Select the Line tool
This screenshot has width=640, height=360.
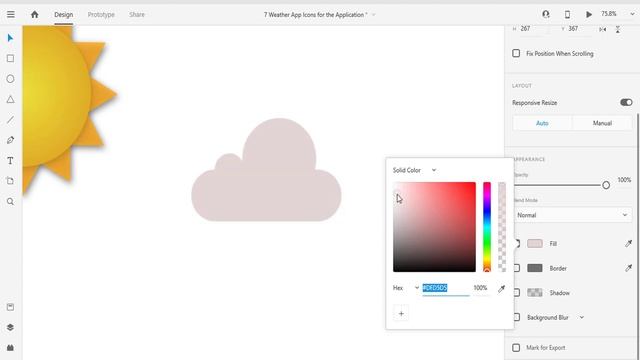[10, 120]
